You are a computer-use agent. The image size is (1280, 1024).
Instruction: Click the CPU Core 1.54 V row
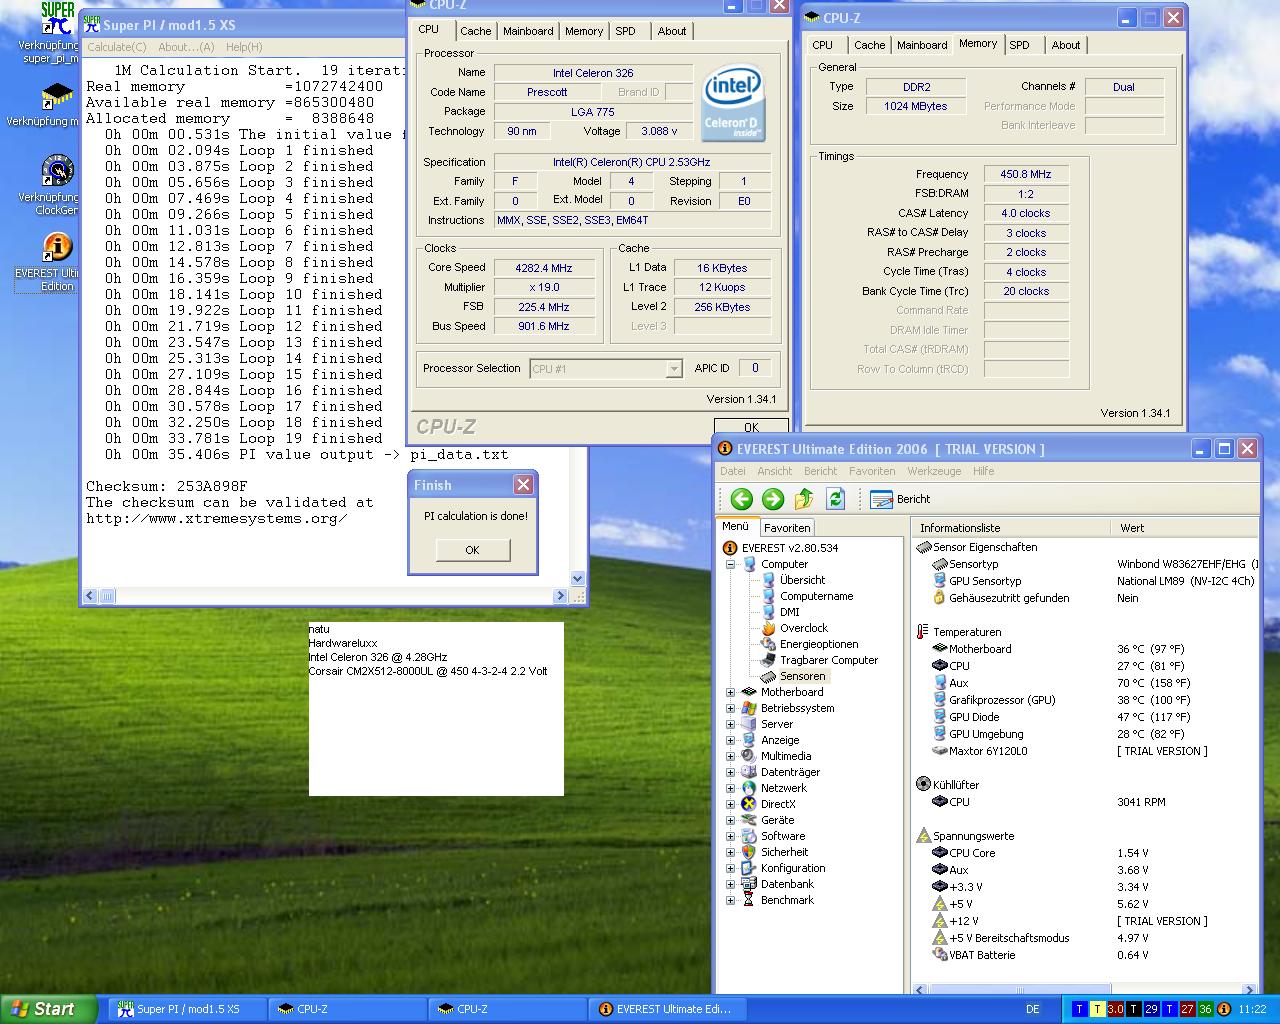tap(1085, 853)
